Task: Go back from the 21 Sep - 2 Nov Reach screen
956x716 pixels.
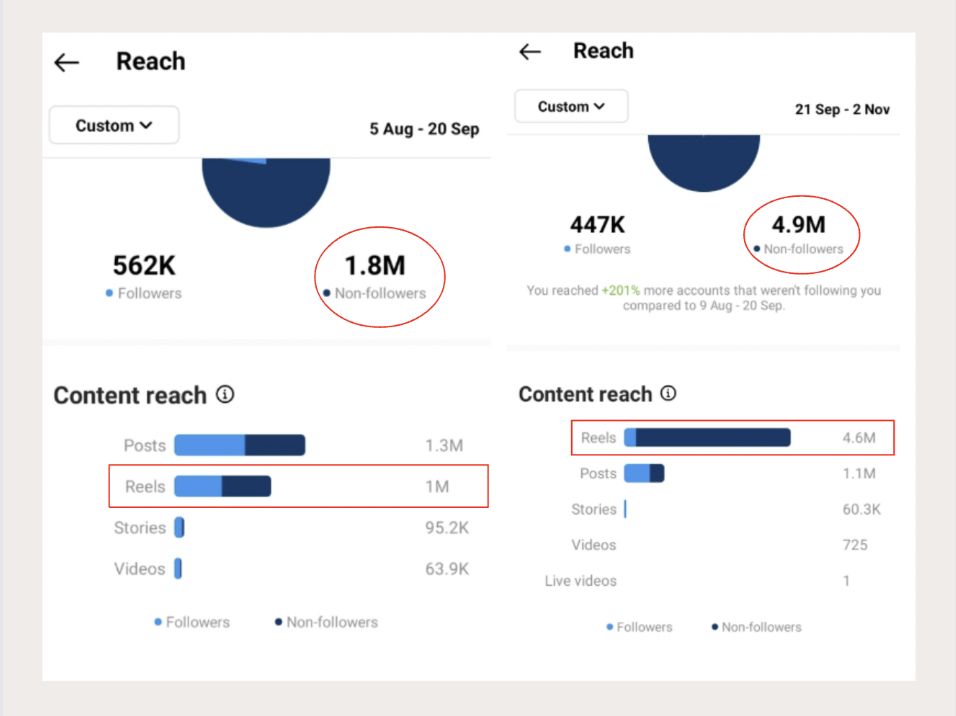Action: click(530, 52)
